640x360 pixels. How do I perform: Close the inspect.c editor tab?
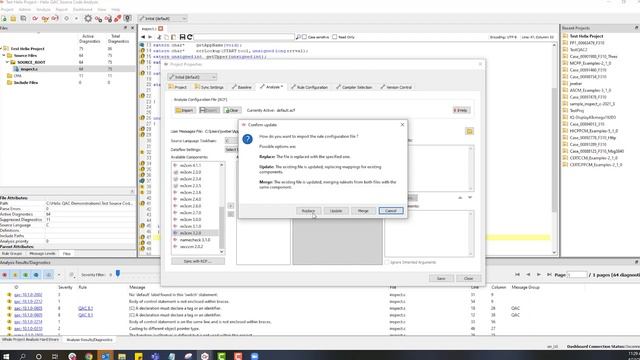pos(161,29)
